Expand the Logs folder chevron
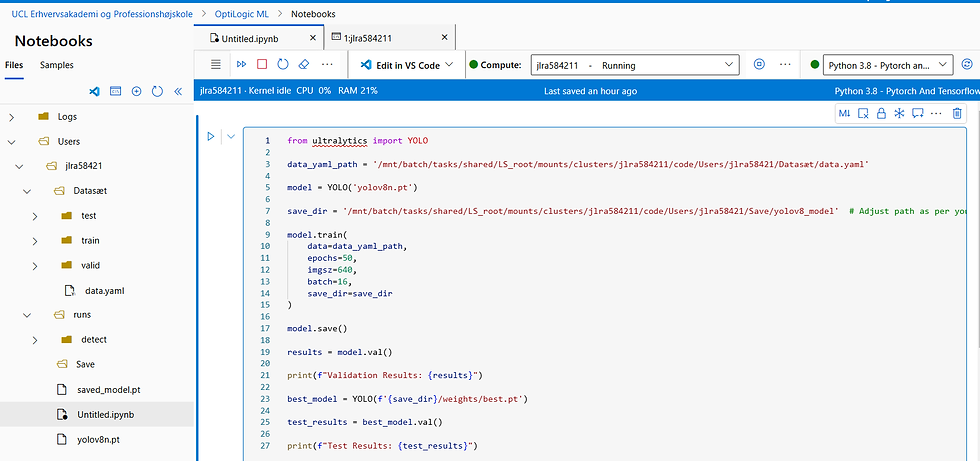 [x=11, y=117]
